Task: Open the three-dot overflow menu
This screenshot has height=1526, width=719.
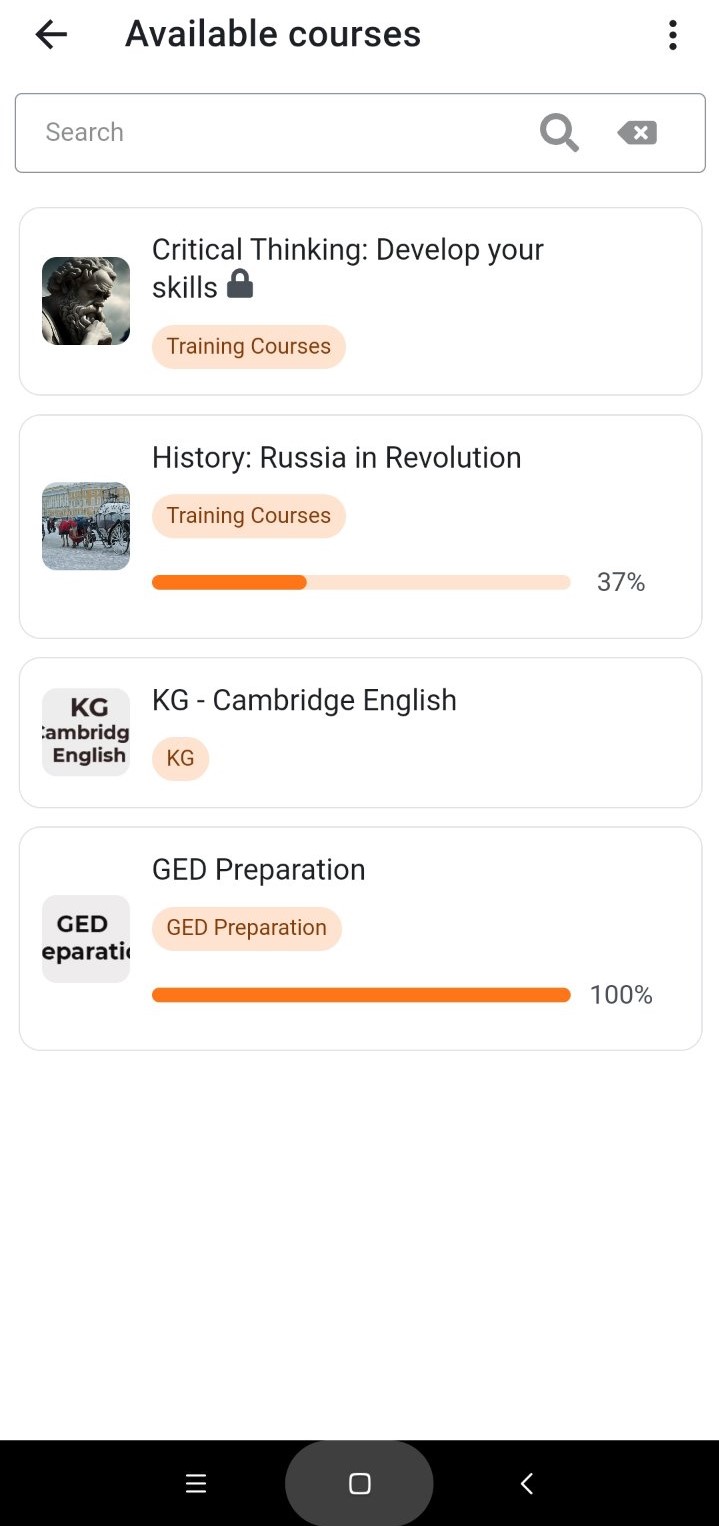Action: tap(672, 35)
